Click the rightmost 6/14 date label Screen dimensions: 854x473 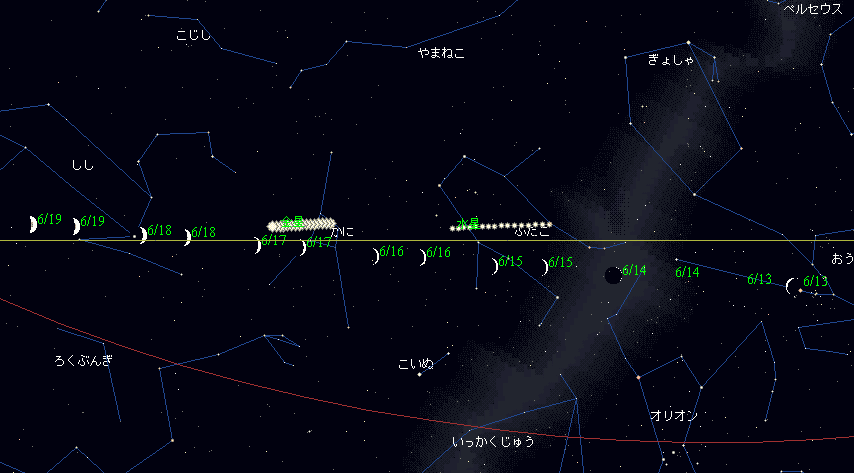(687, 272)
